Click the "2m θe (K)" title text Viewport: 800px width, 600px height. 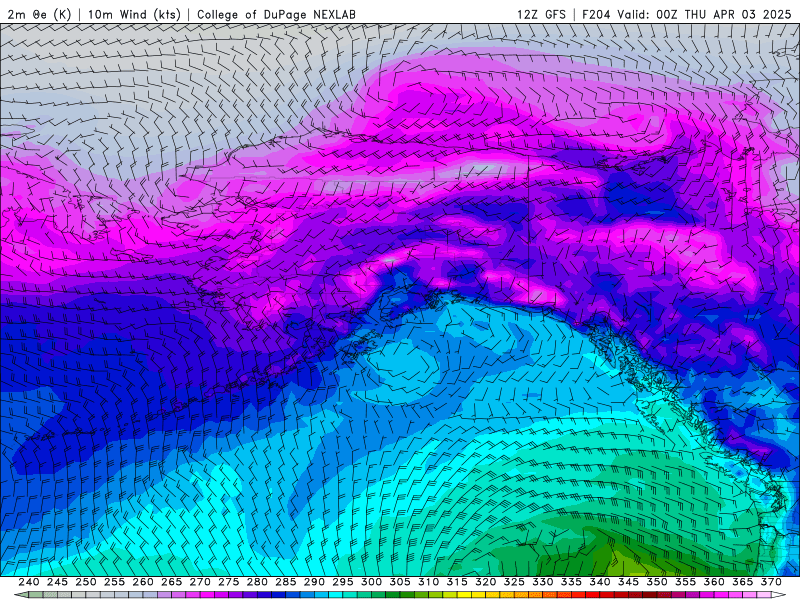39,14
